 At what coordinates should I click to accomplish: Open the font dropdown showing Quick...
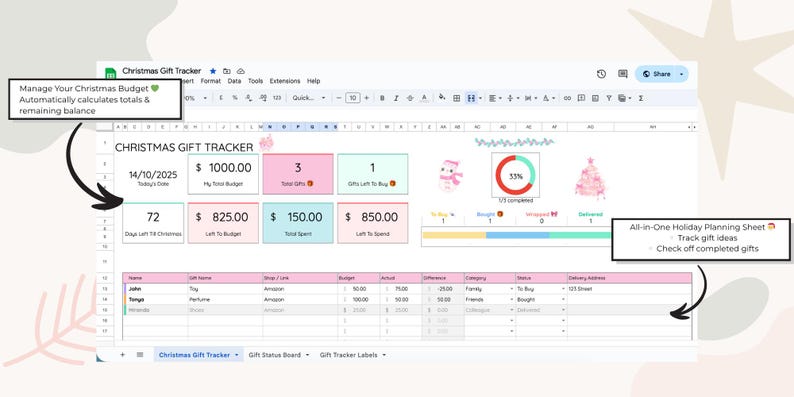click(x=308, y=98)
